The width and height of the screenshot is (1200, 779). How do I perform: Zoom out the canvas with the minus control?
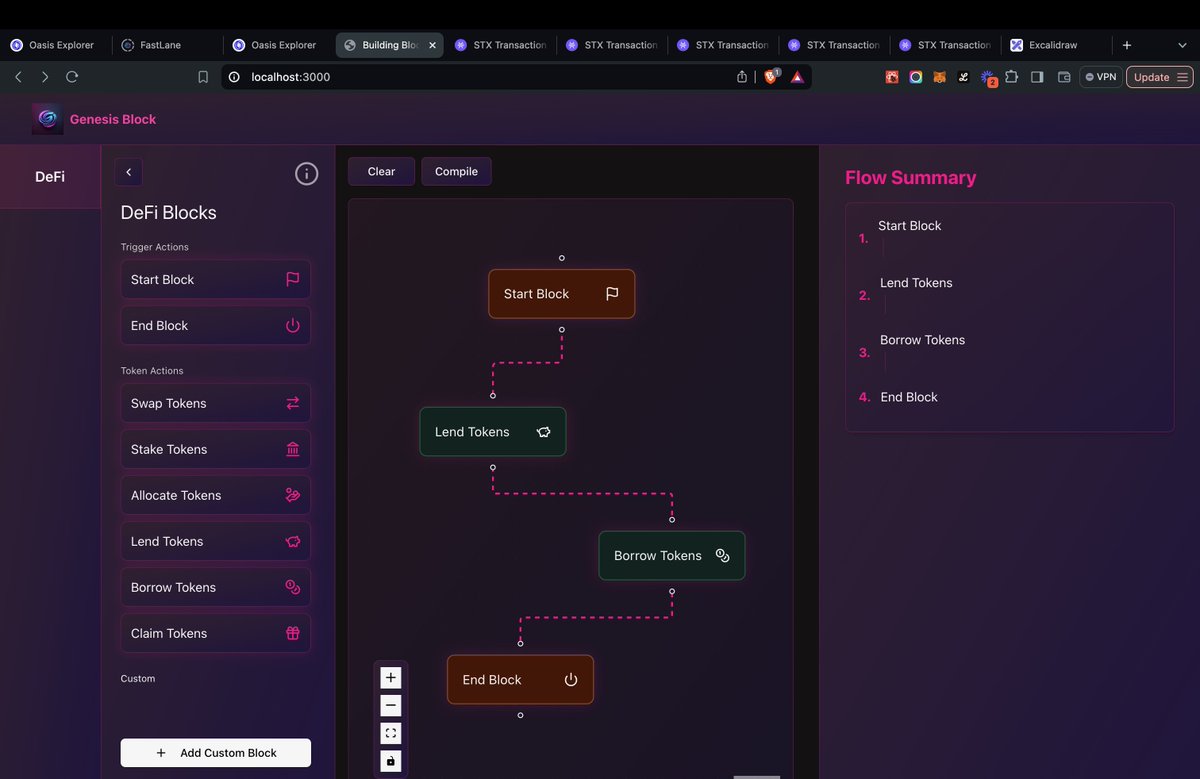pos(391,705)
